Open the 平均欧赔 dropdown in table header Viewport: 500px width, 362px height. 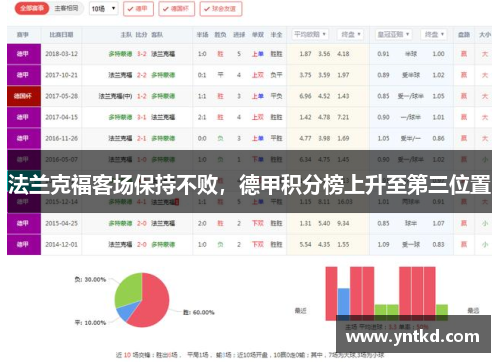[x=310, y=34]
